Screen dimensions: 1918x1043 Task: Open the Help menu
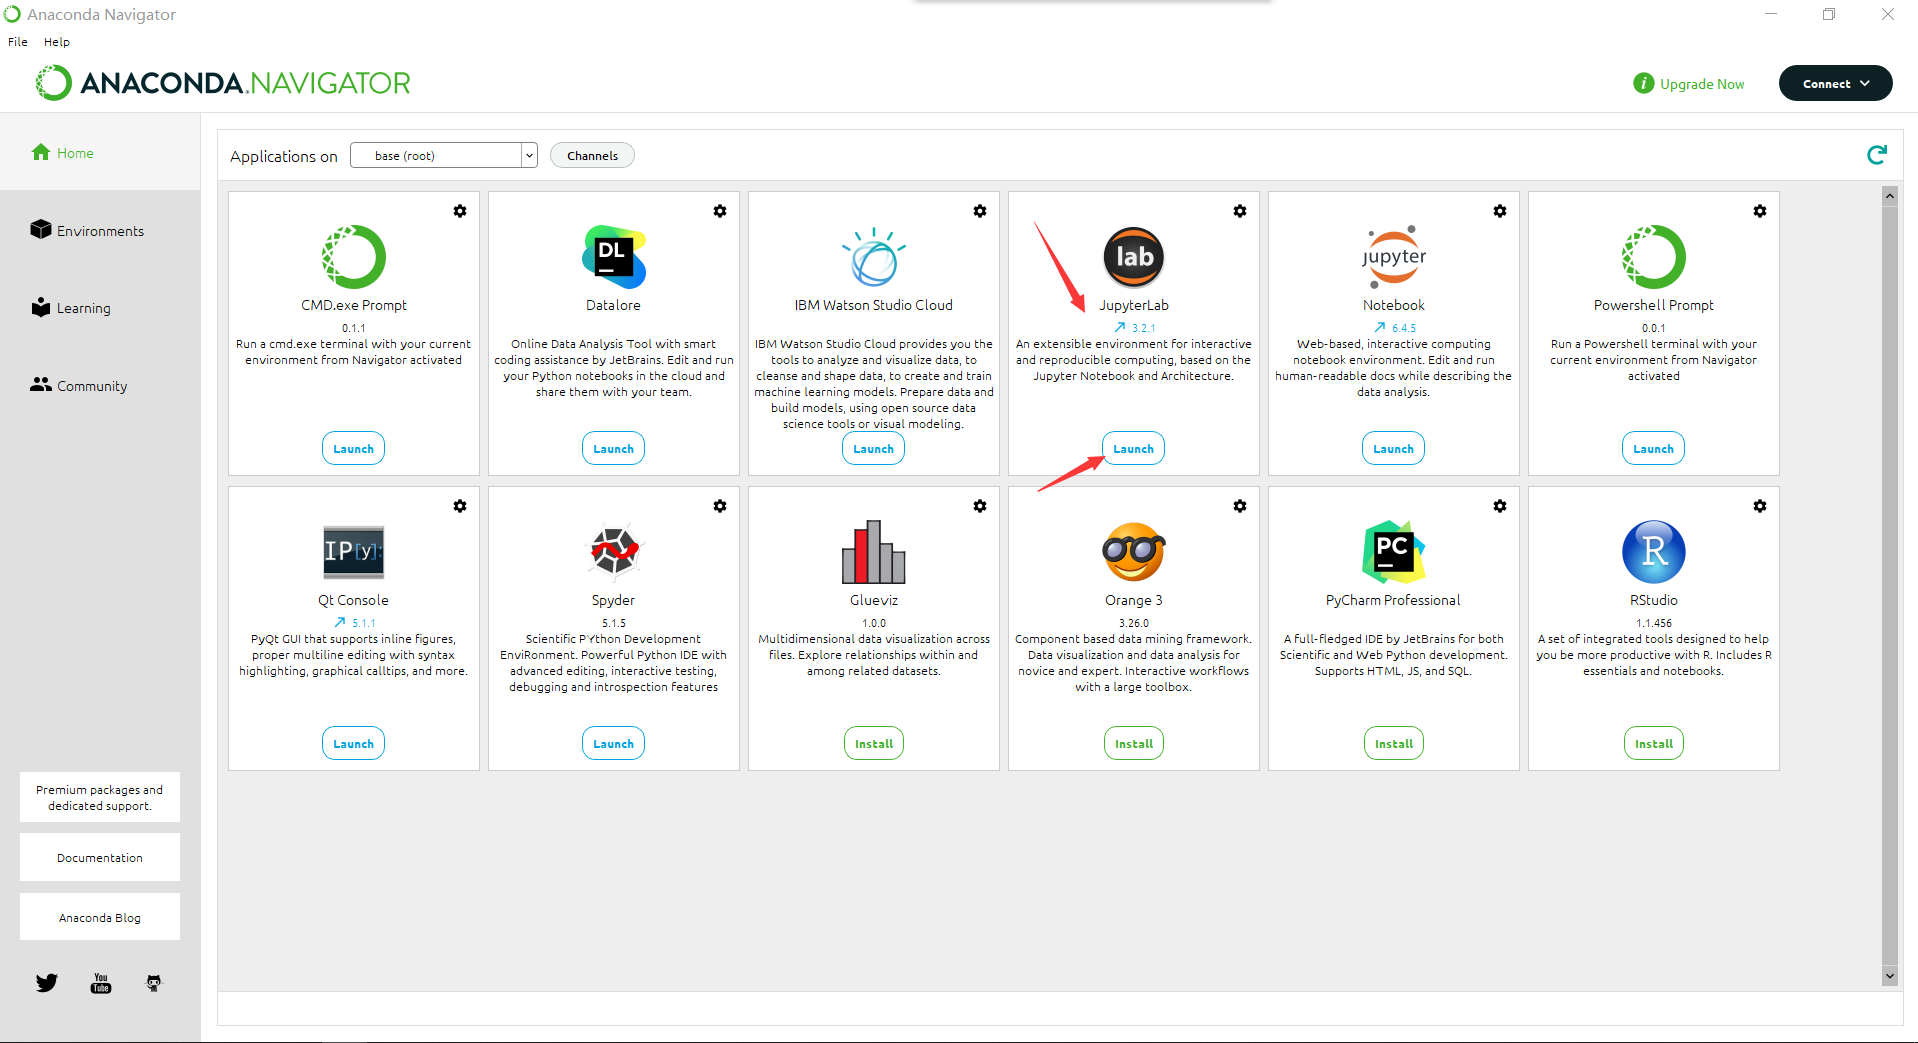tap(57, 42)
